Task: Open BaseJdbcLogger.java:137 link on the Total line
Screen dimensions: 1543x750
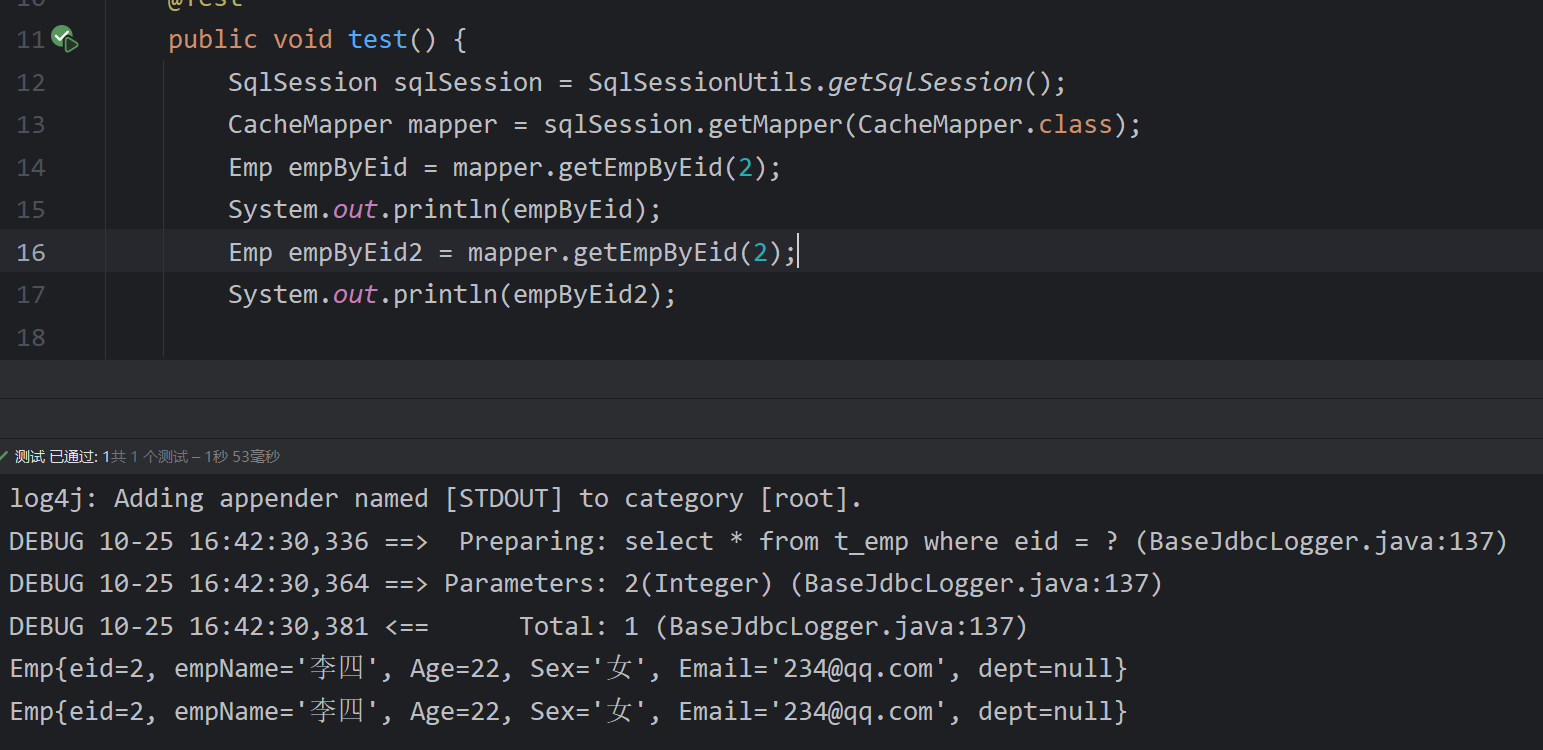Action: tap(840, 626)
